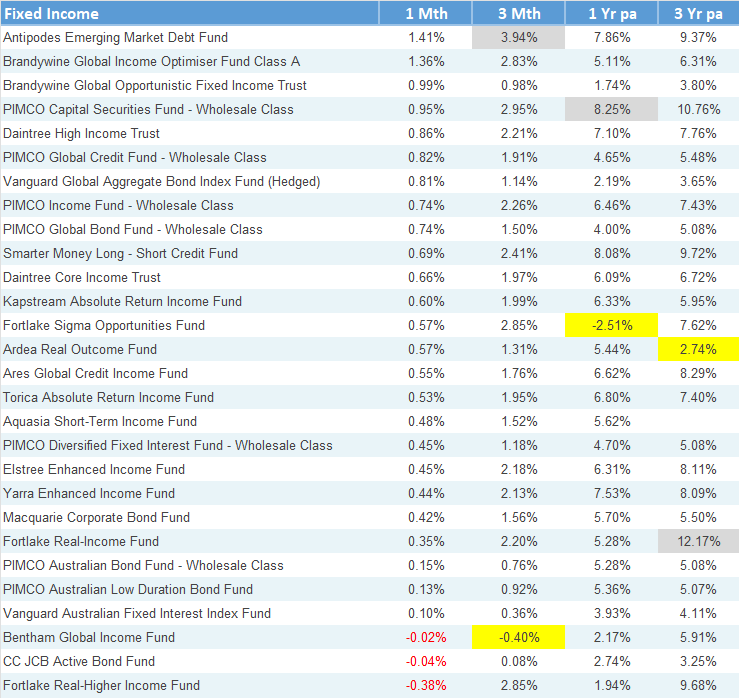
Task: Click the 0.36% three-month value
Action: click(x=519, y=614)
